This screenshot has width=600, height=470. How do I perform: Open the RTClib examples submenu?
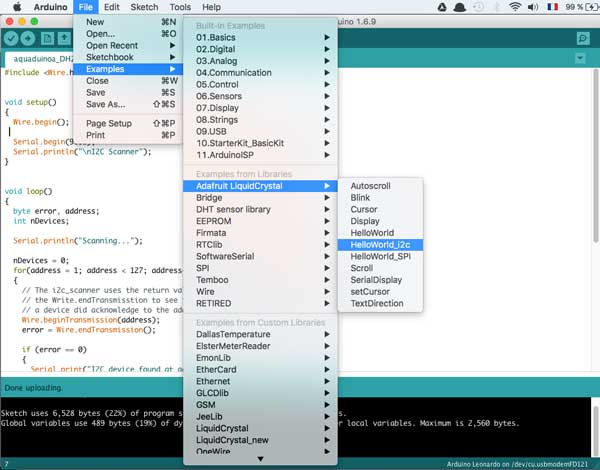(260, 245)
